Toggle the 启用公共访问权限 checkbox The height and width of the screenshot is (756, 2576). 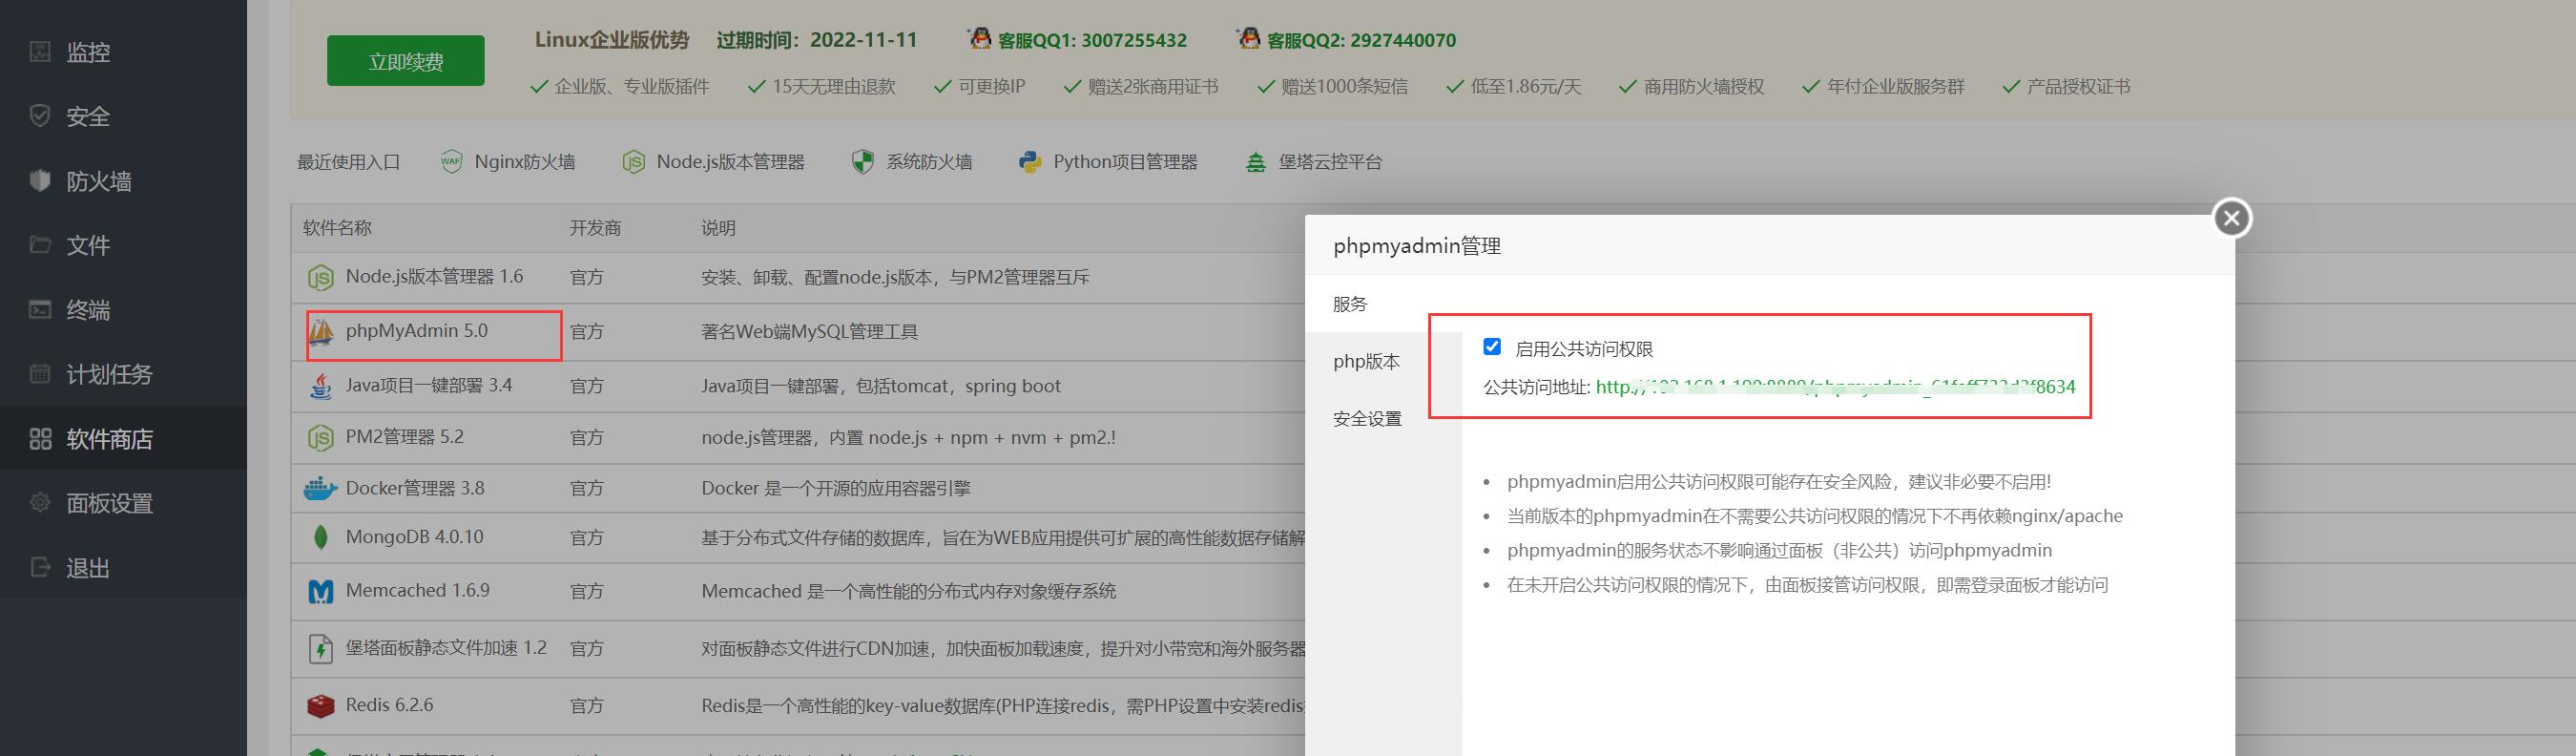click(x=1492, y=347)
